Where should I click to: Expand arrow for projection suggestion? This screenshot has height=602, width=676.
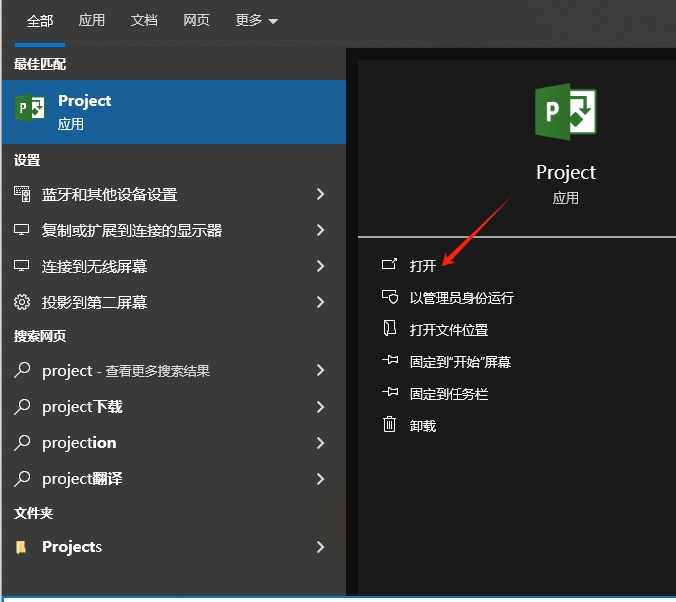[320, 443]
